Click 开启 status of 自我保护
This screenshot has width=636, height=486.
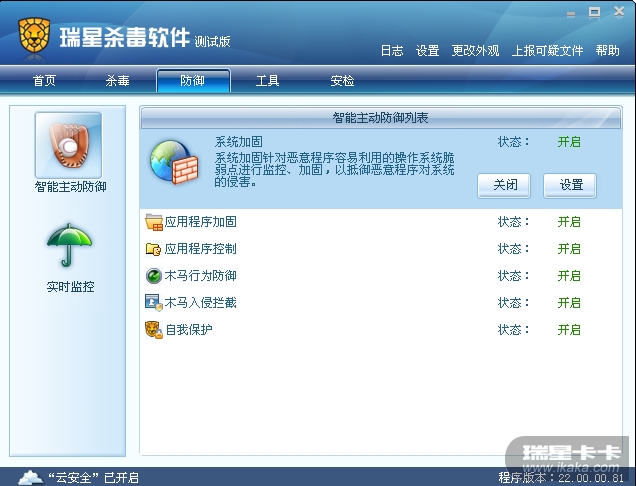[x=569, y=330]
